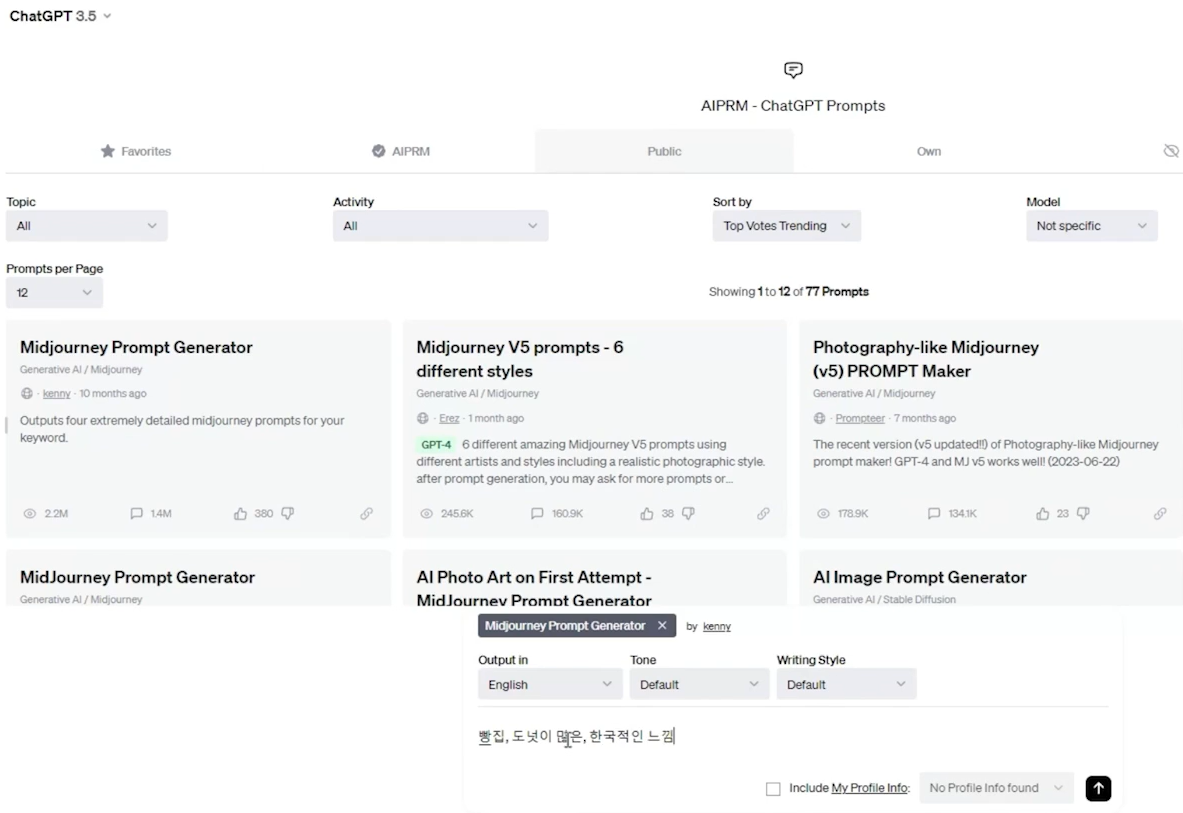Click comments icon showing 134.1K
The image size is (1183, 813).
coord(934,514)
